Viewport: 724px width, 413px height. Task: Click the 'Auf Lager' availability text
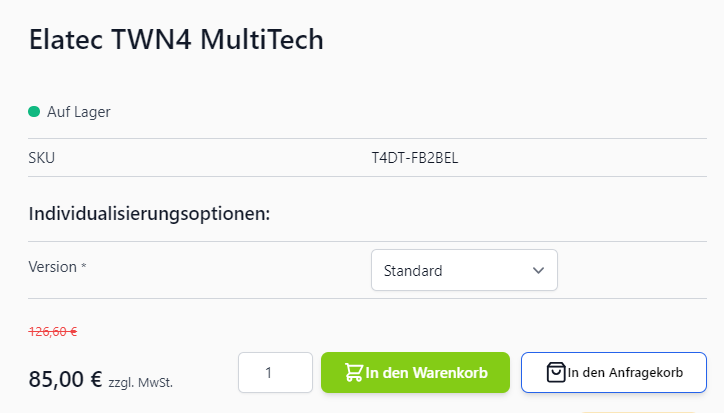click(x=78, y=112)
